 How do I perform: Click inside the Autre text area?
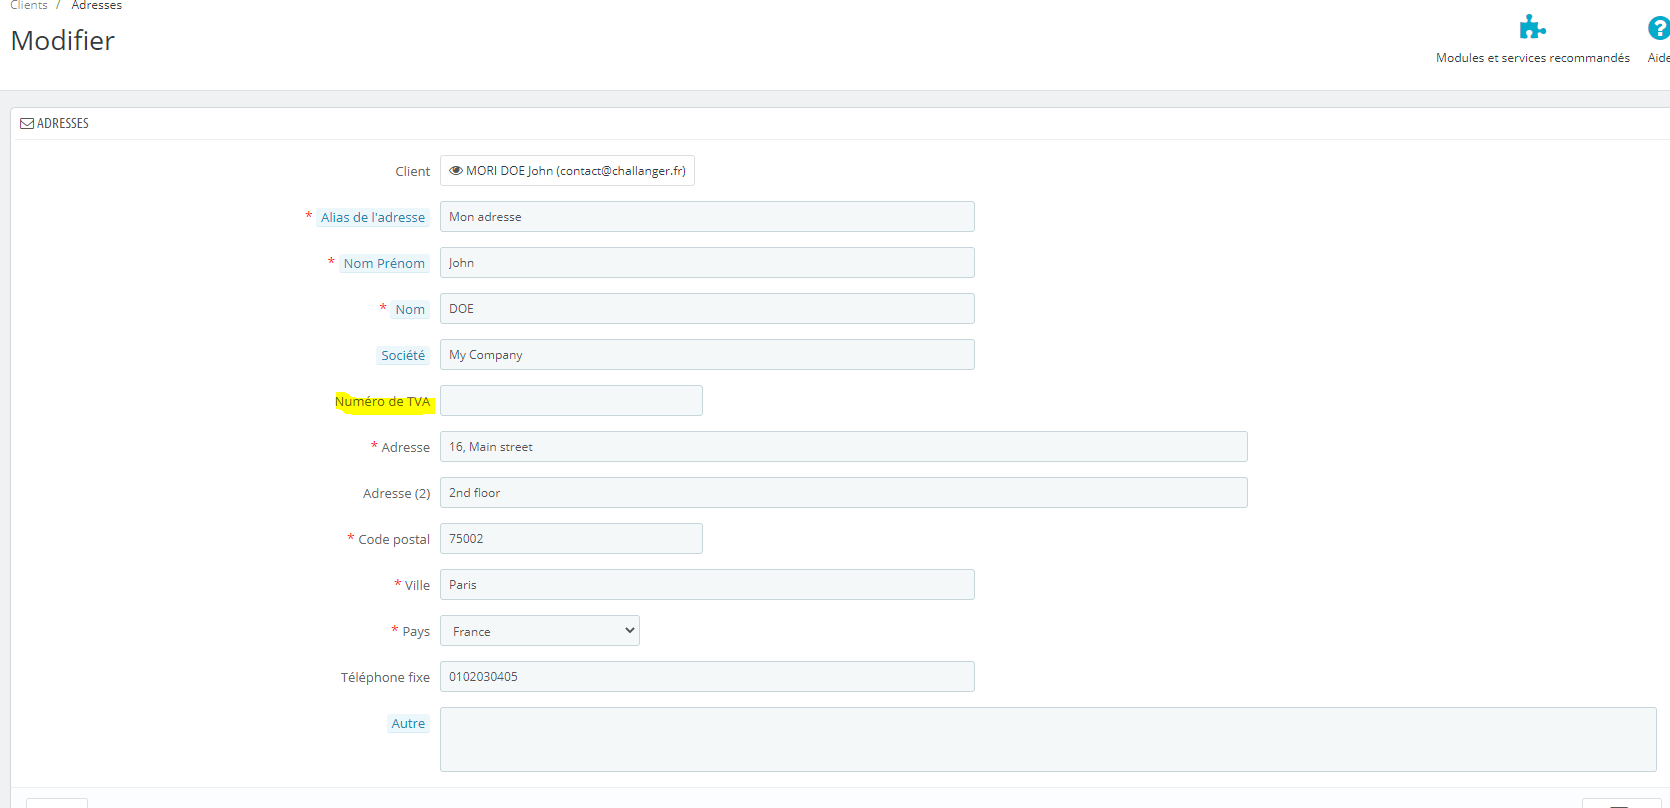1048,740
